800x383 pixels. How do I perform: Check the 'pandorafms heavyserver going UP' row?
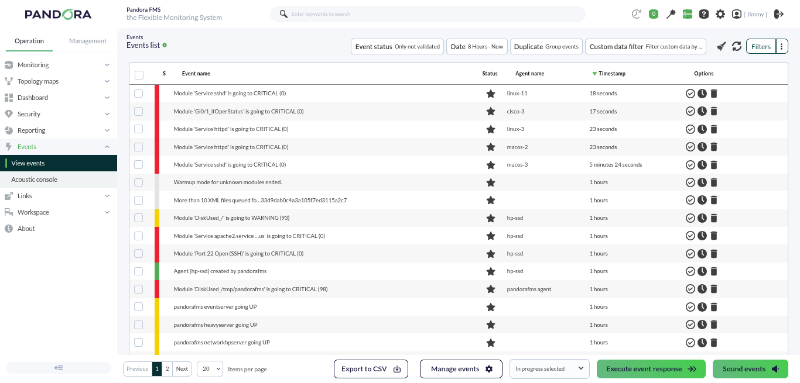click(x=139, y=324)
